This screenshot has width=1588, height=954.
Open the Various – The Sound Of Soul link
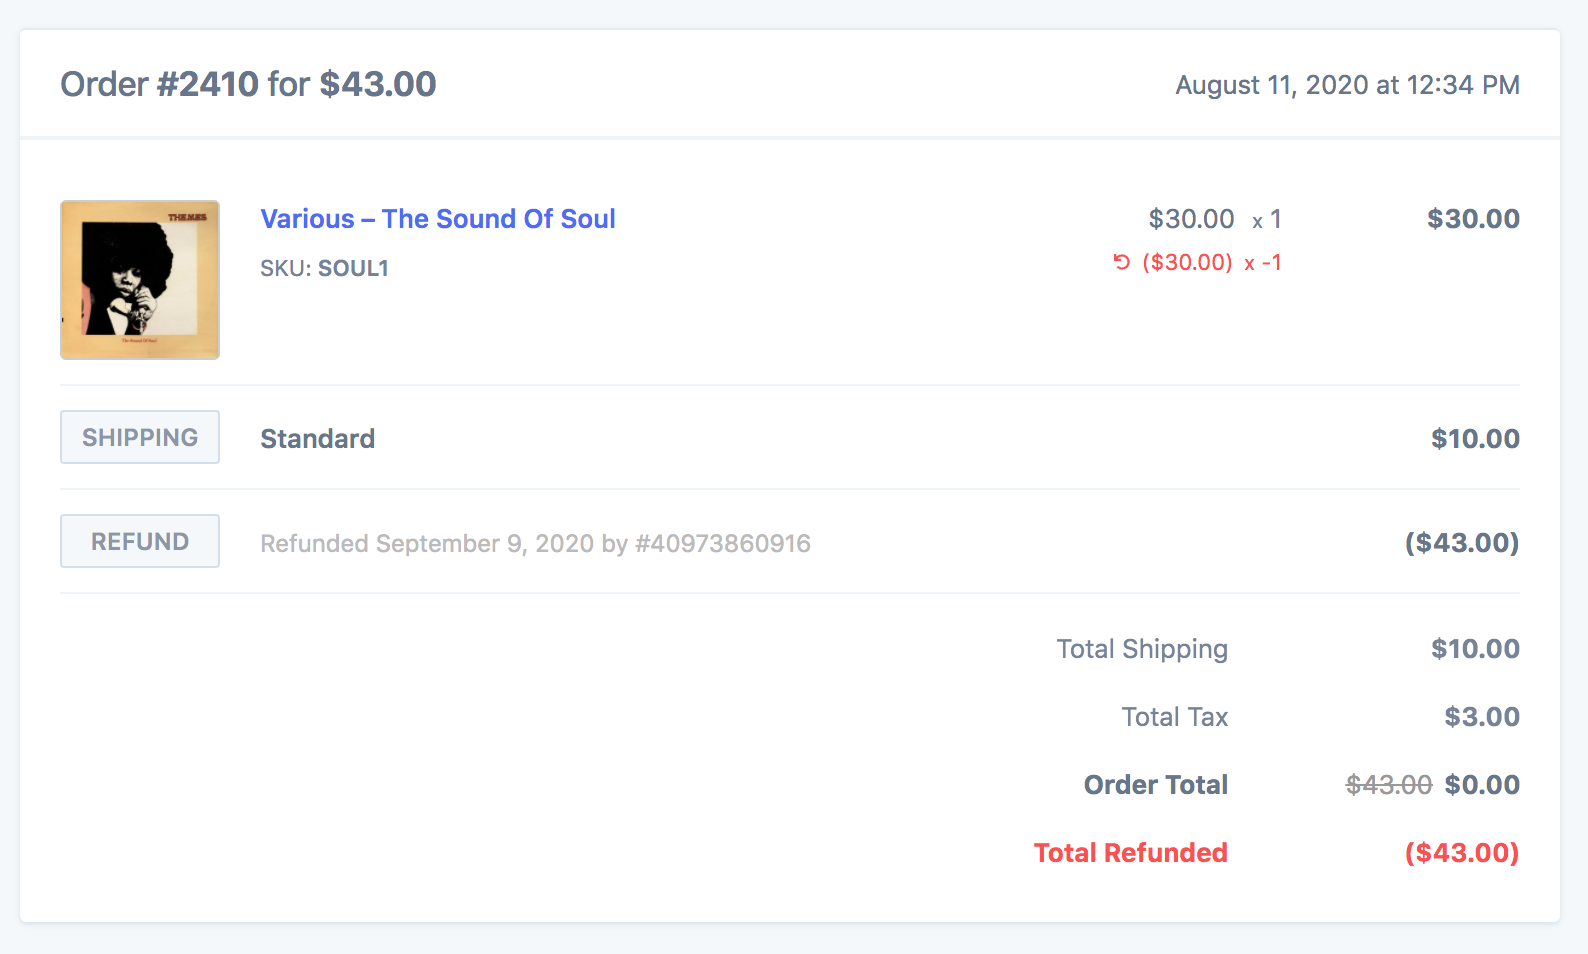pyautogui.click(x=438, y=219)
